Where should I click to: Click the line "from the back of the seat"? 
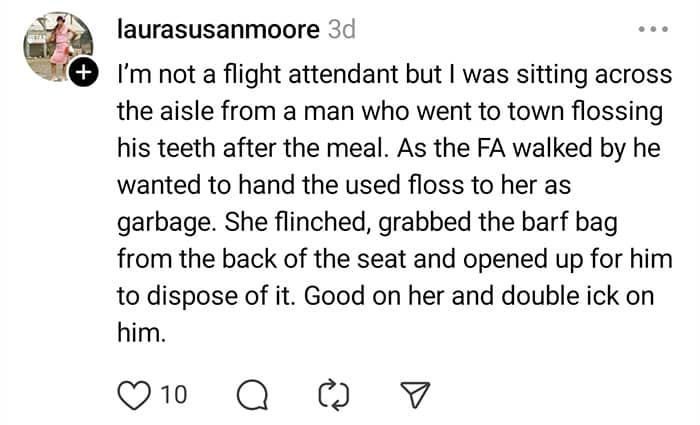pos(245,260)
